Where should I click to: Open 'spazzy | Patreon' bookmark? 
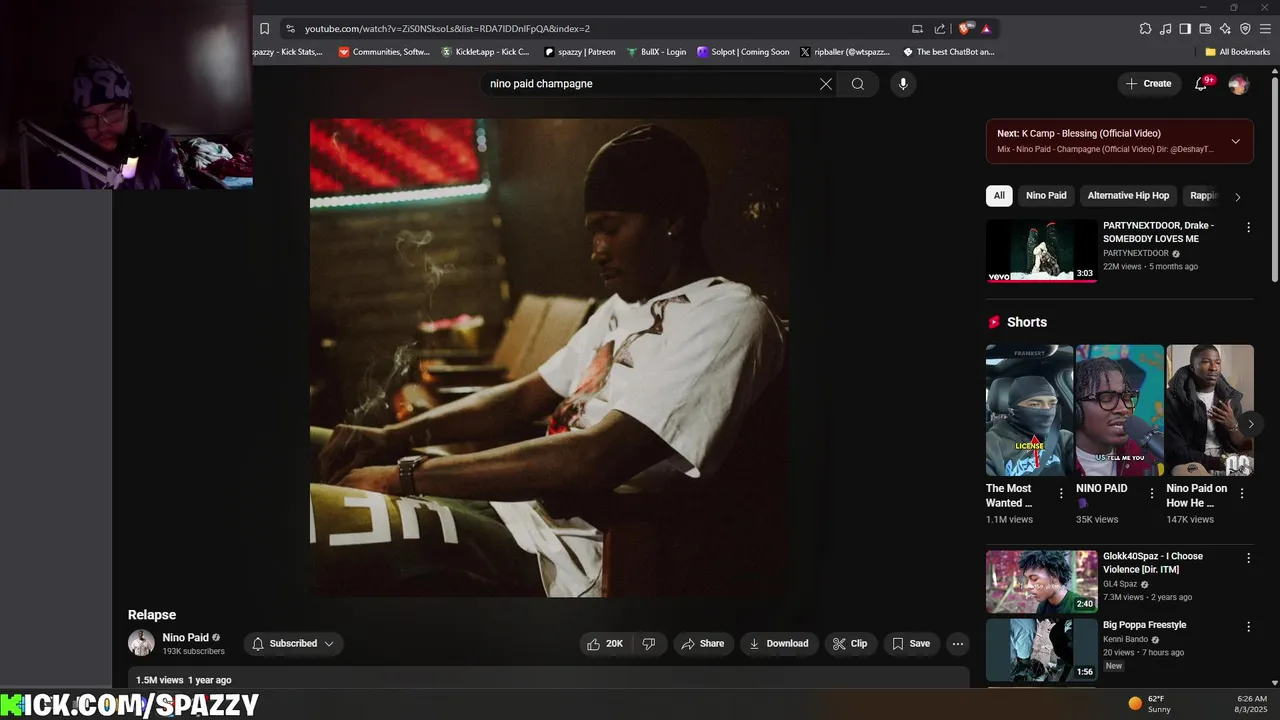pos(580,52)
